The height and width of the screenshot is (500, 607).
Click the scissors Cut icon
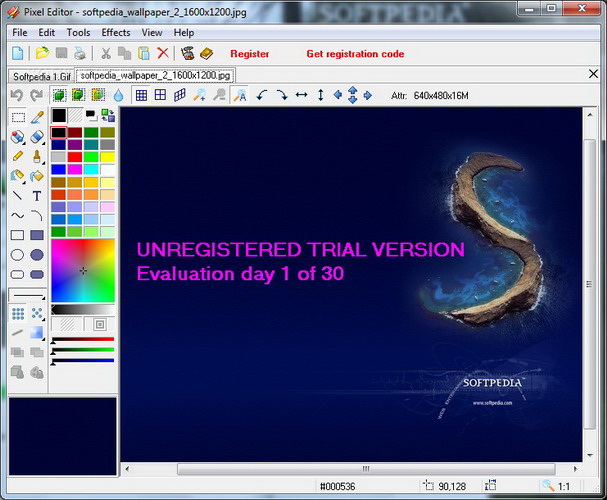pos(106,53)
